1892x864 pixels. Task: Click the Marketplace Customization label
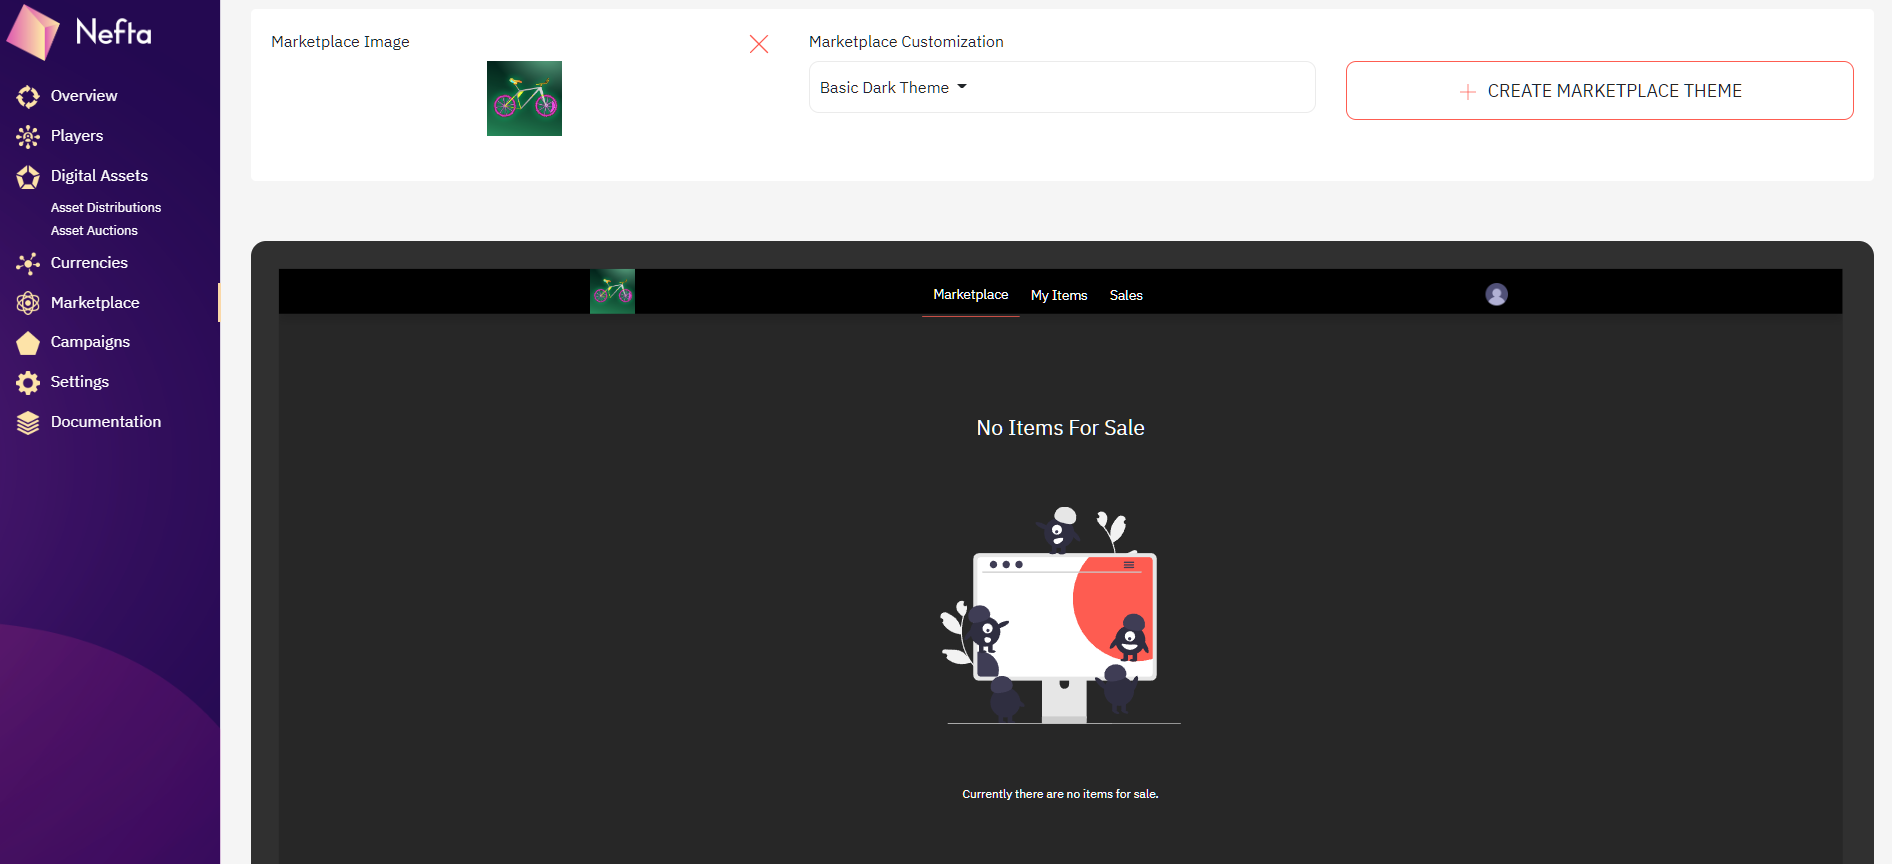pos(906,41)
